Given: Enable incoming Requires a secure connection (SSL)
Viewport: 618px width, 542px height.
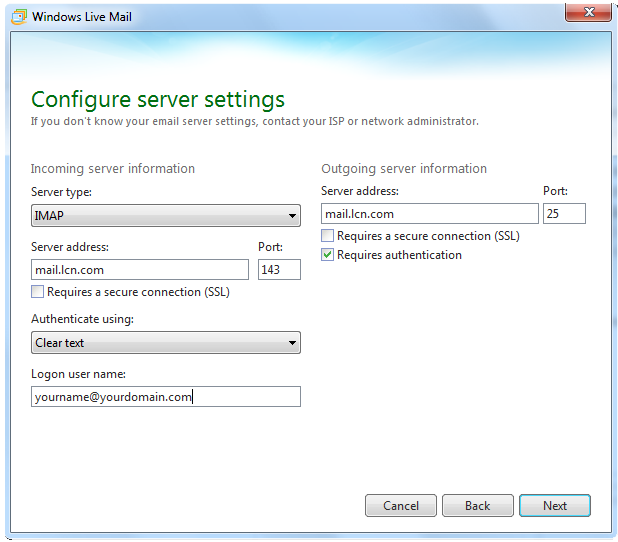Looking at the screenshot, I should (x=37, y=292).
